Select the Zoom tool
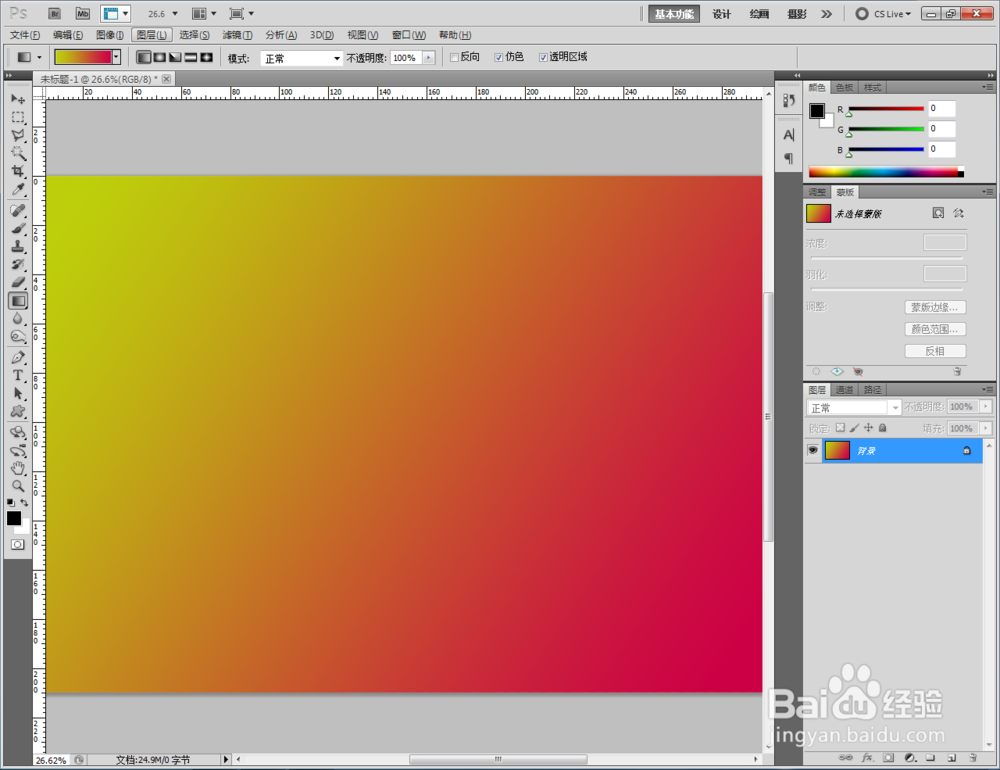Screen dimensions: 1000x770 (18, 486)
